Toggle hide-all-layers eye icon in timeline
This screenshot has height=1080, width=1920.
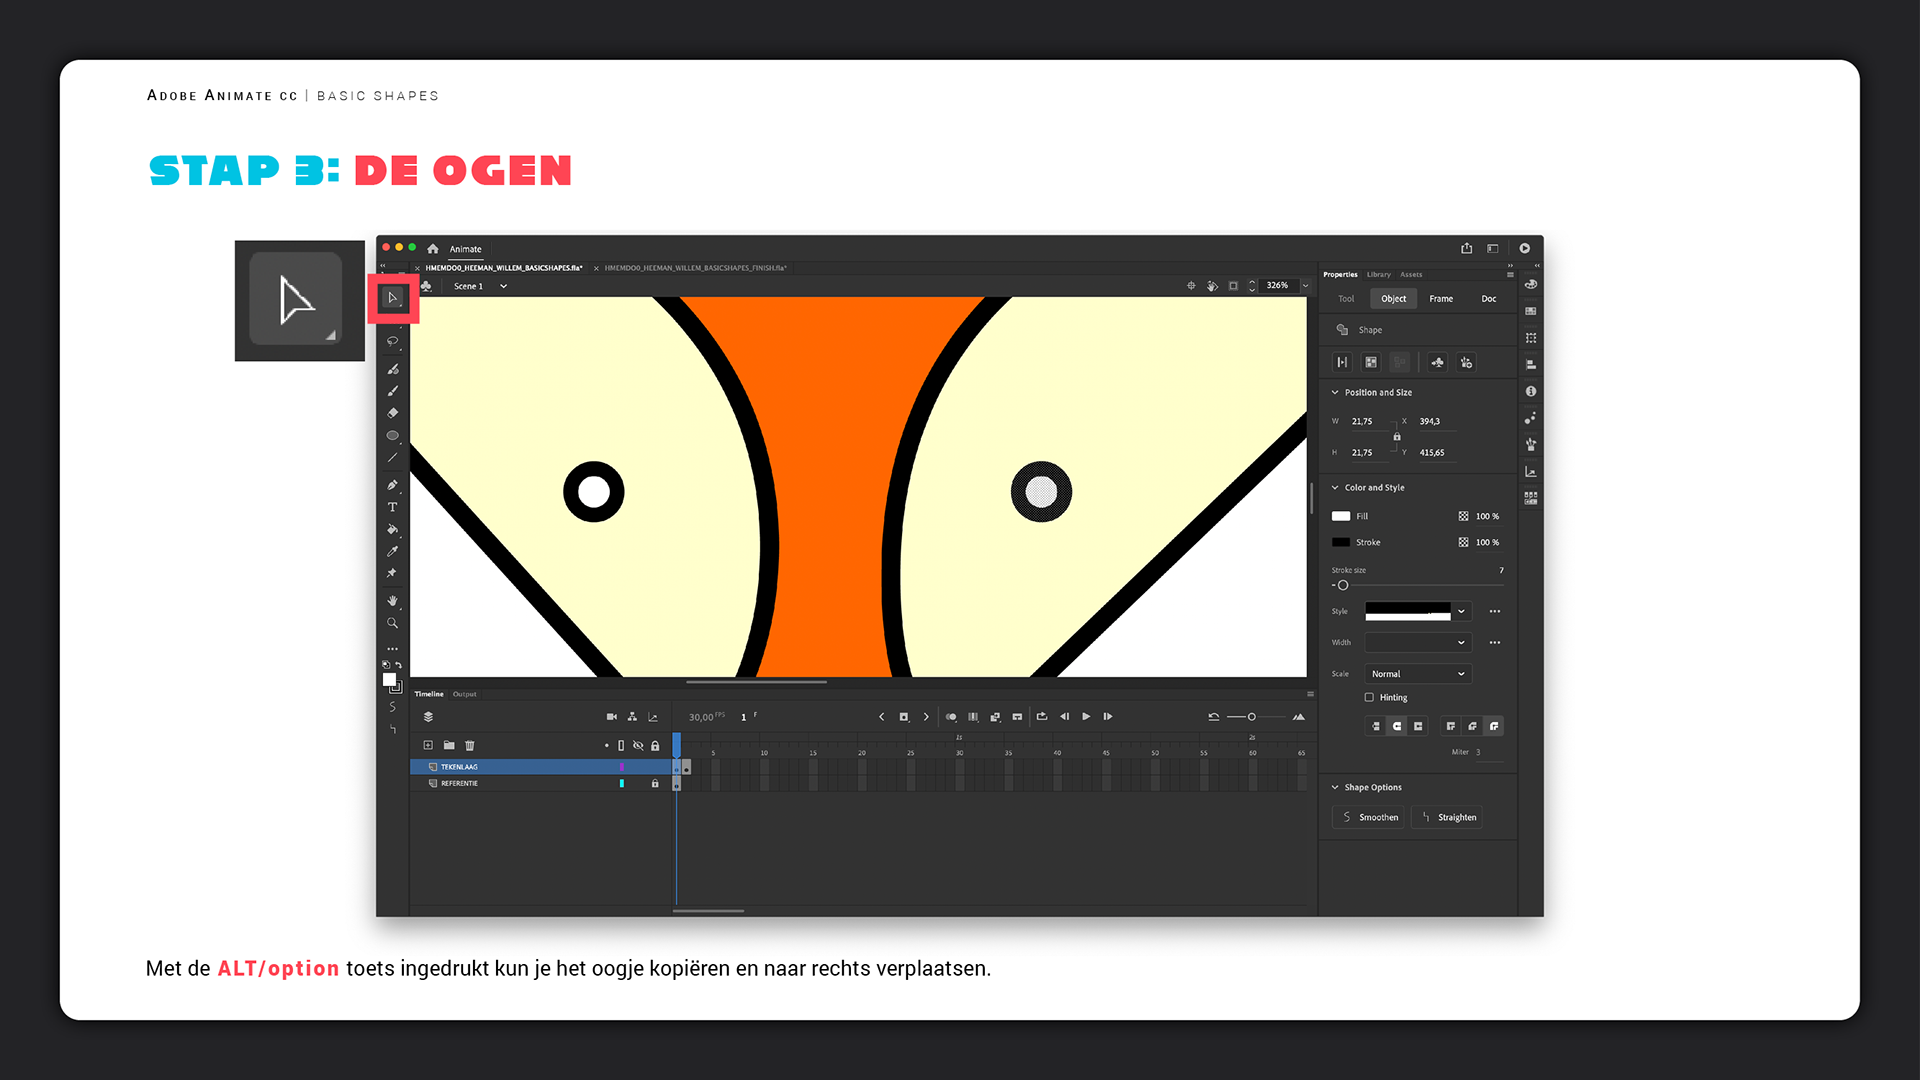point(638,745)
